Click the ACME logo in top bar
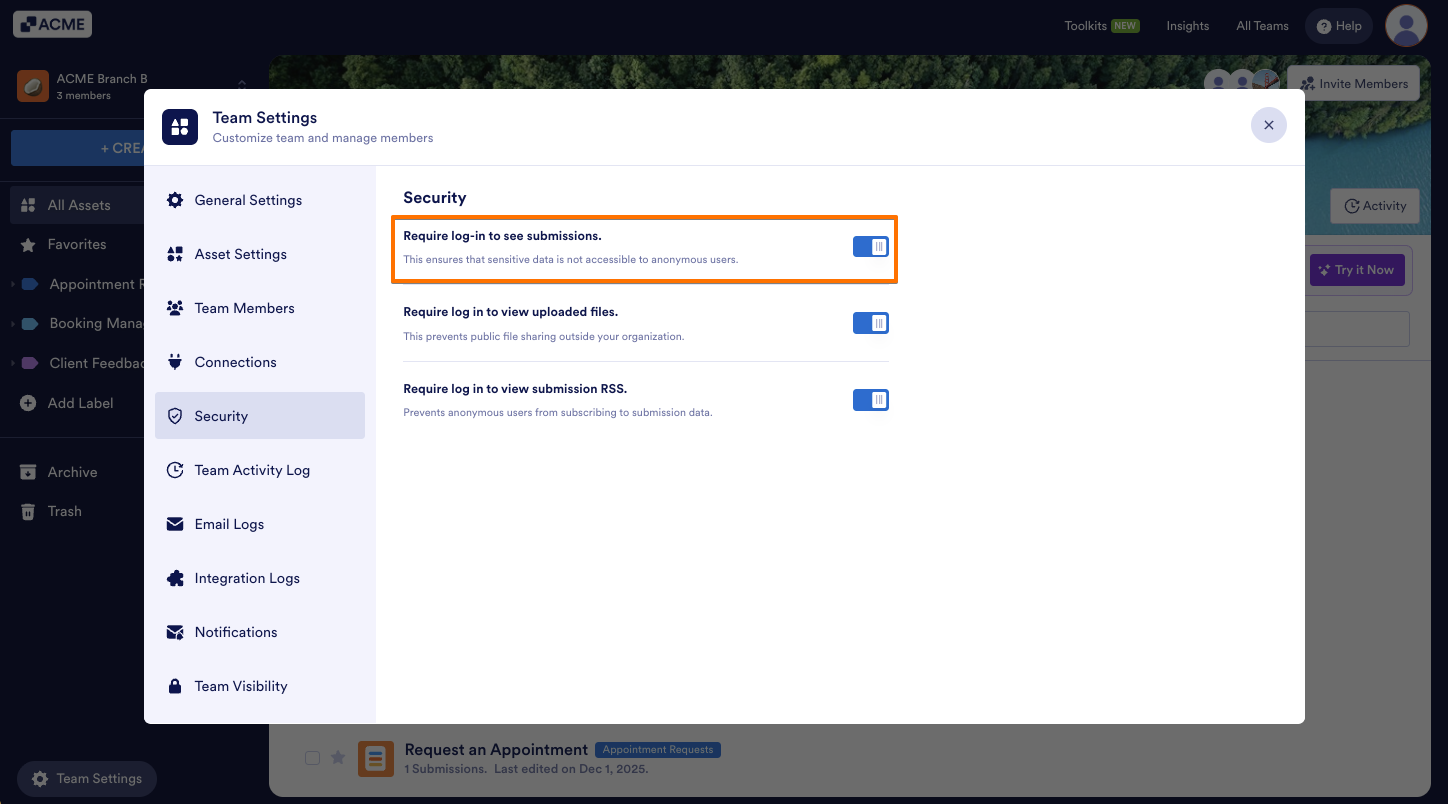 click(53, 25)
